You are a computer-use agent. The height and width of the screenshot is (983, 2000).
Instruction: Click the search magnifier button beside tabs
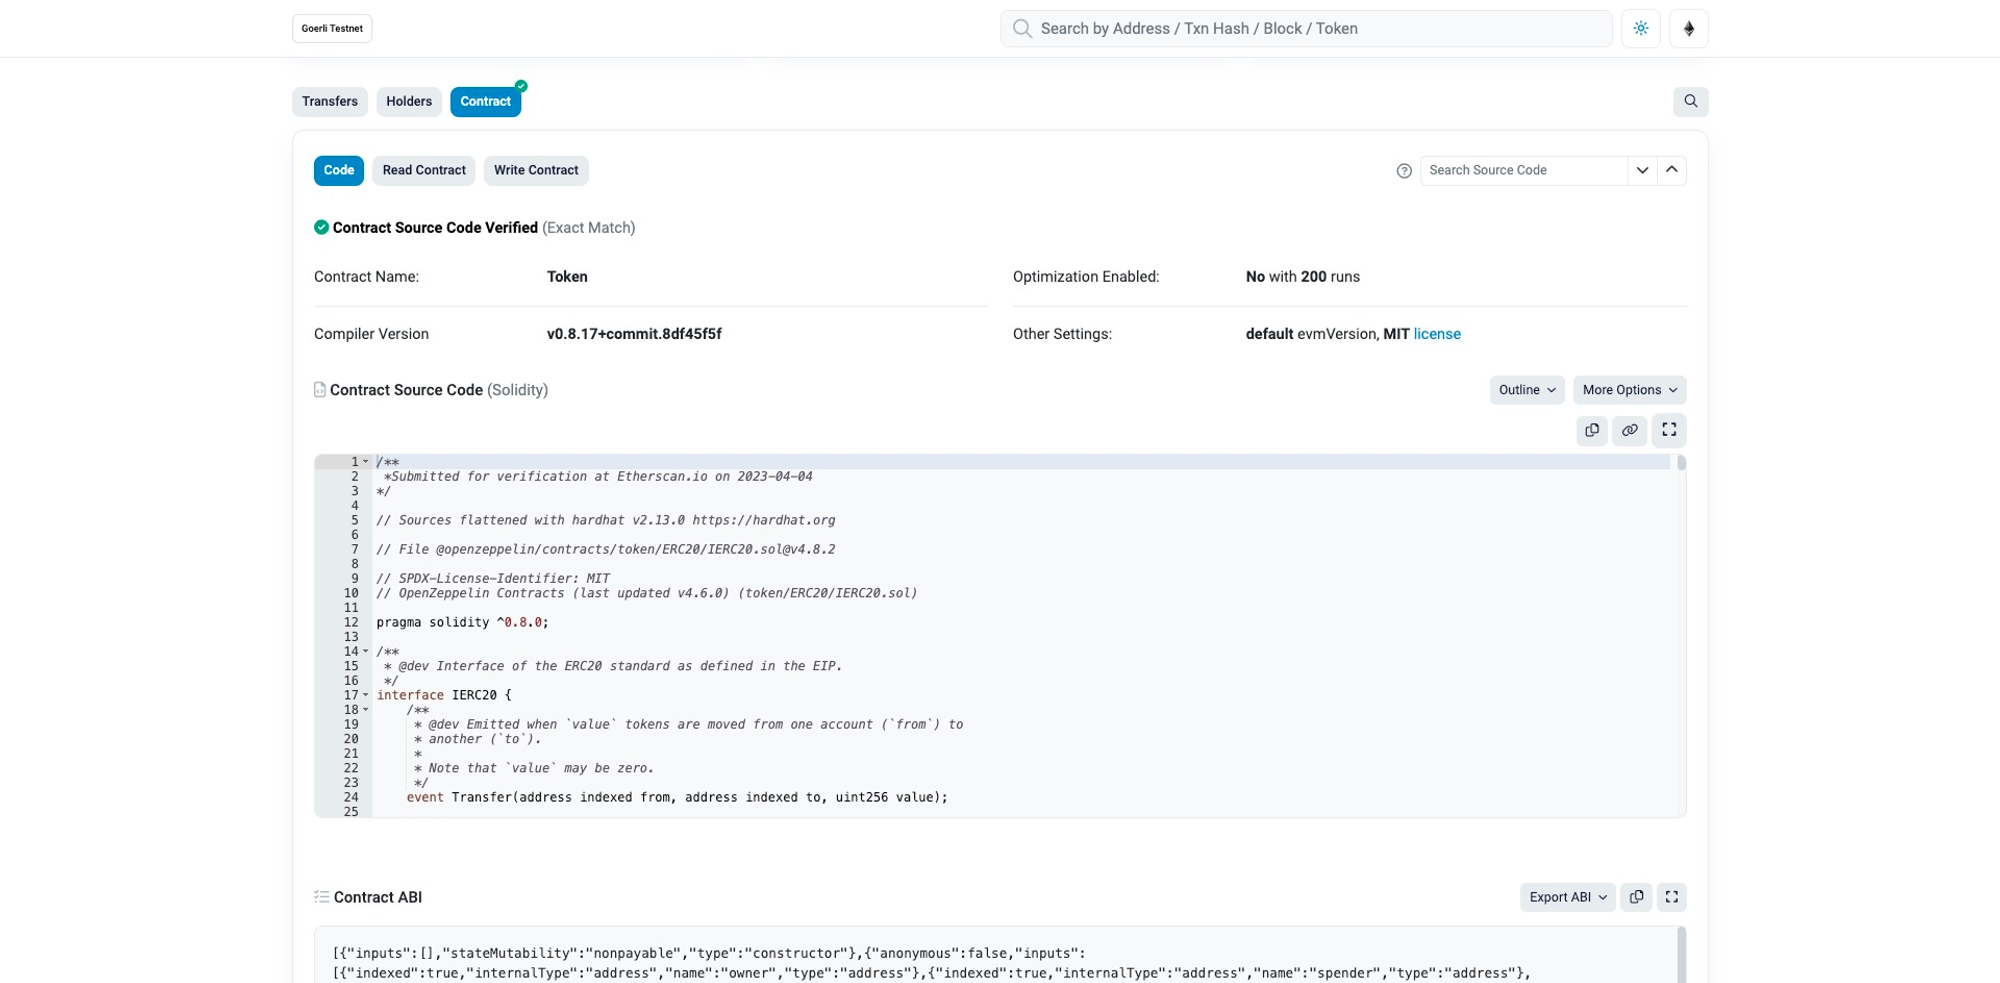(x=1690, y=101)
